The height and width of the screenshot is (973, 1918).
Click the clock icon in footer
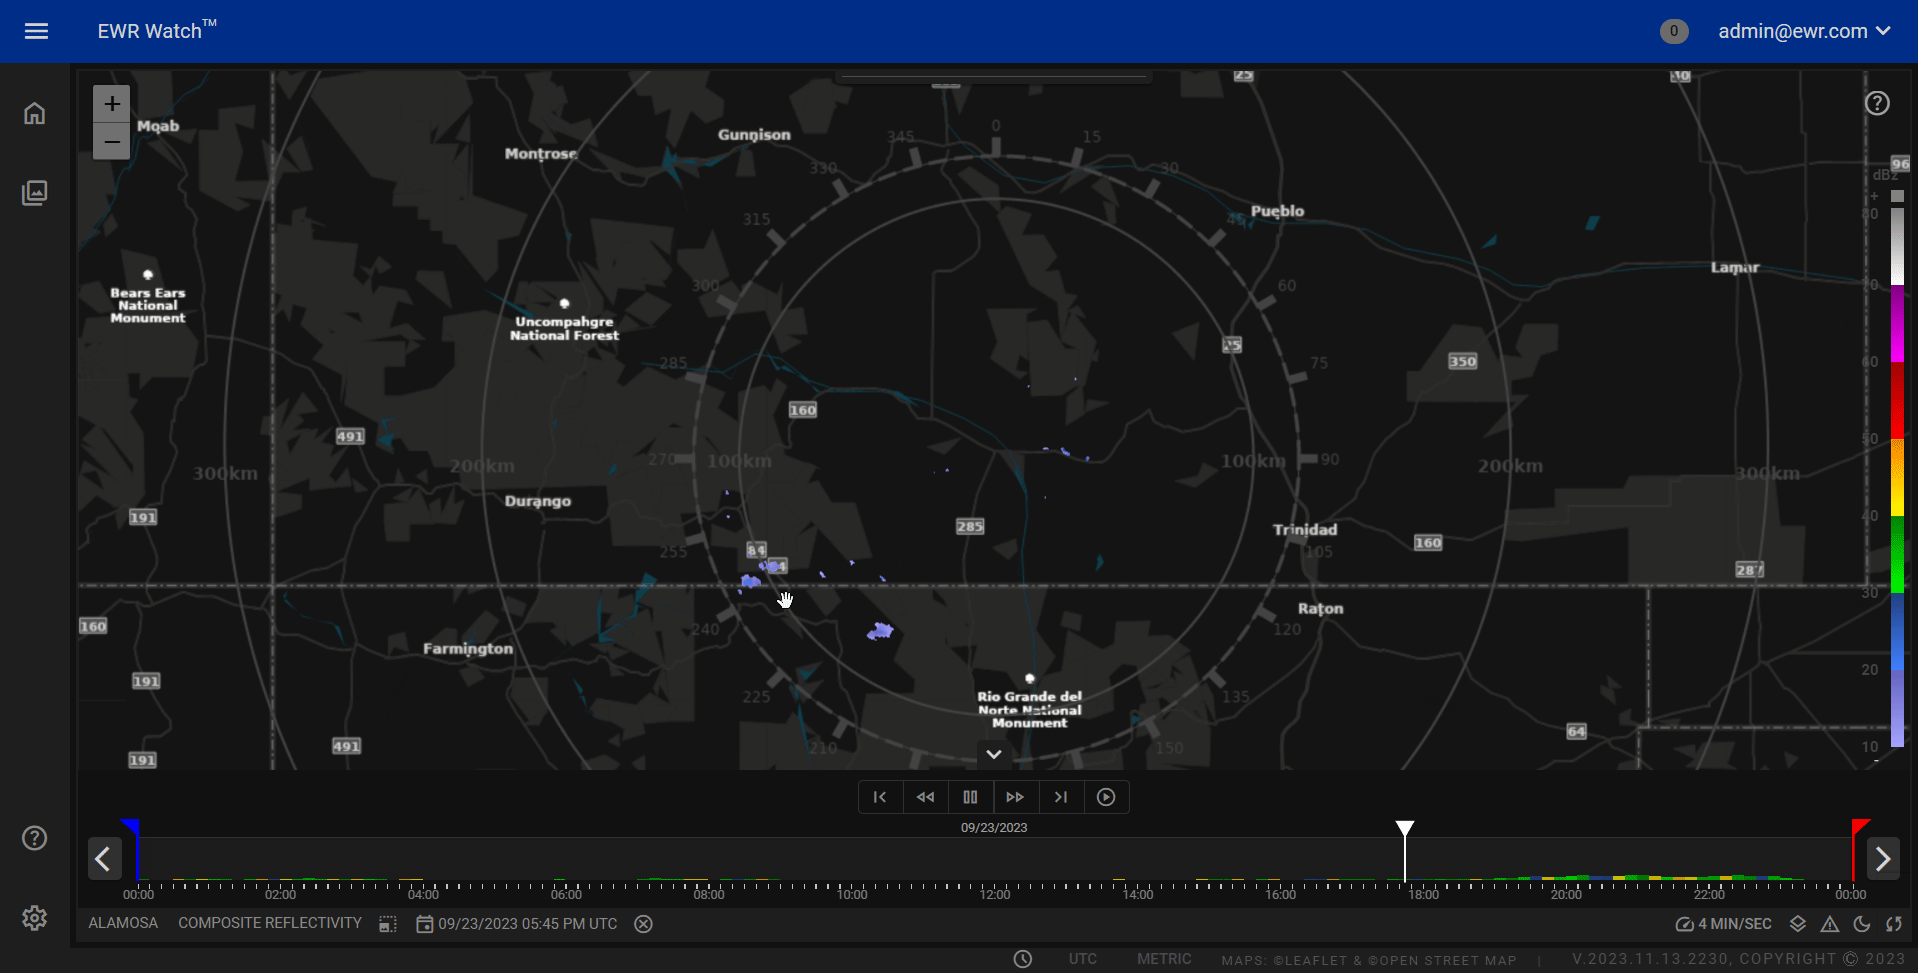[1023, 959]
